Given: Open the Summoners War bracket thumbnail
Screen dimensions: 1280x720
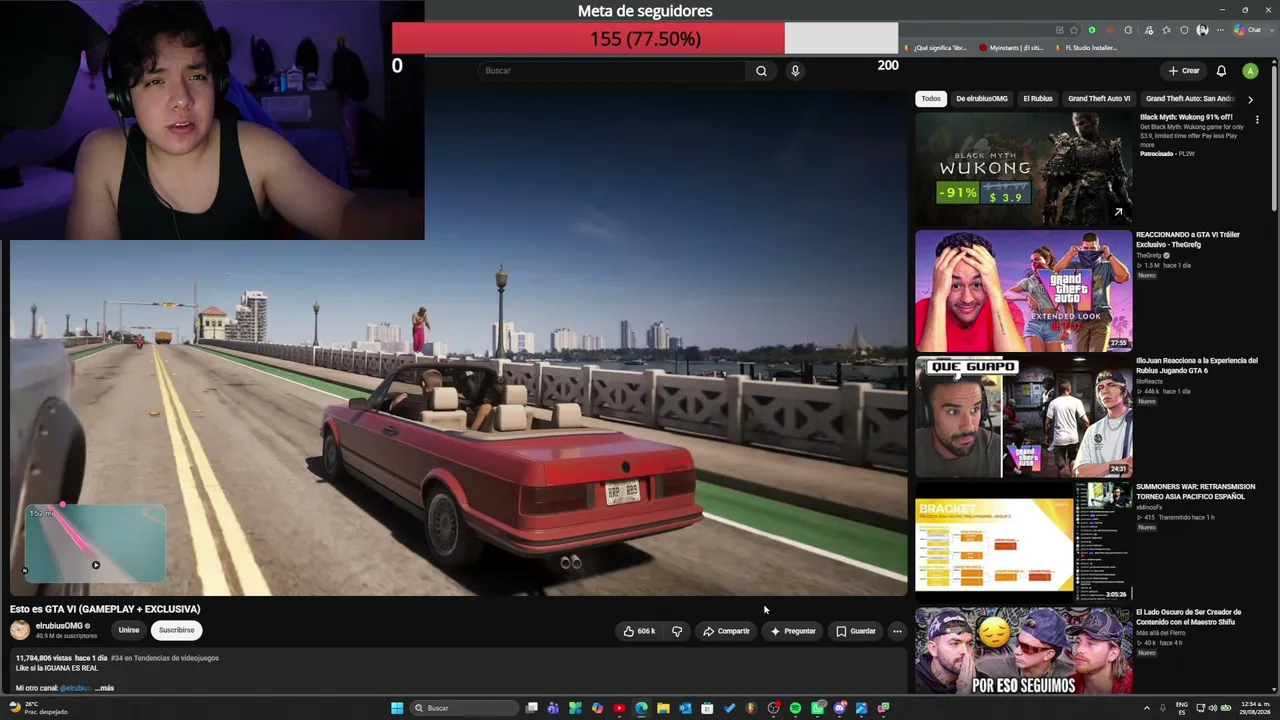Looking at the screenshot, I should pyautogui.click(x=1023, y=542).
